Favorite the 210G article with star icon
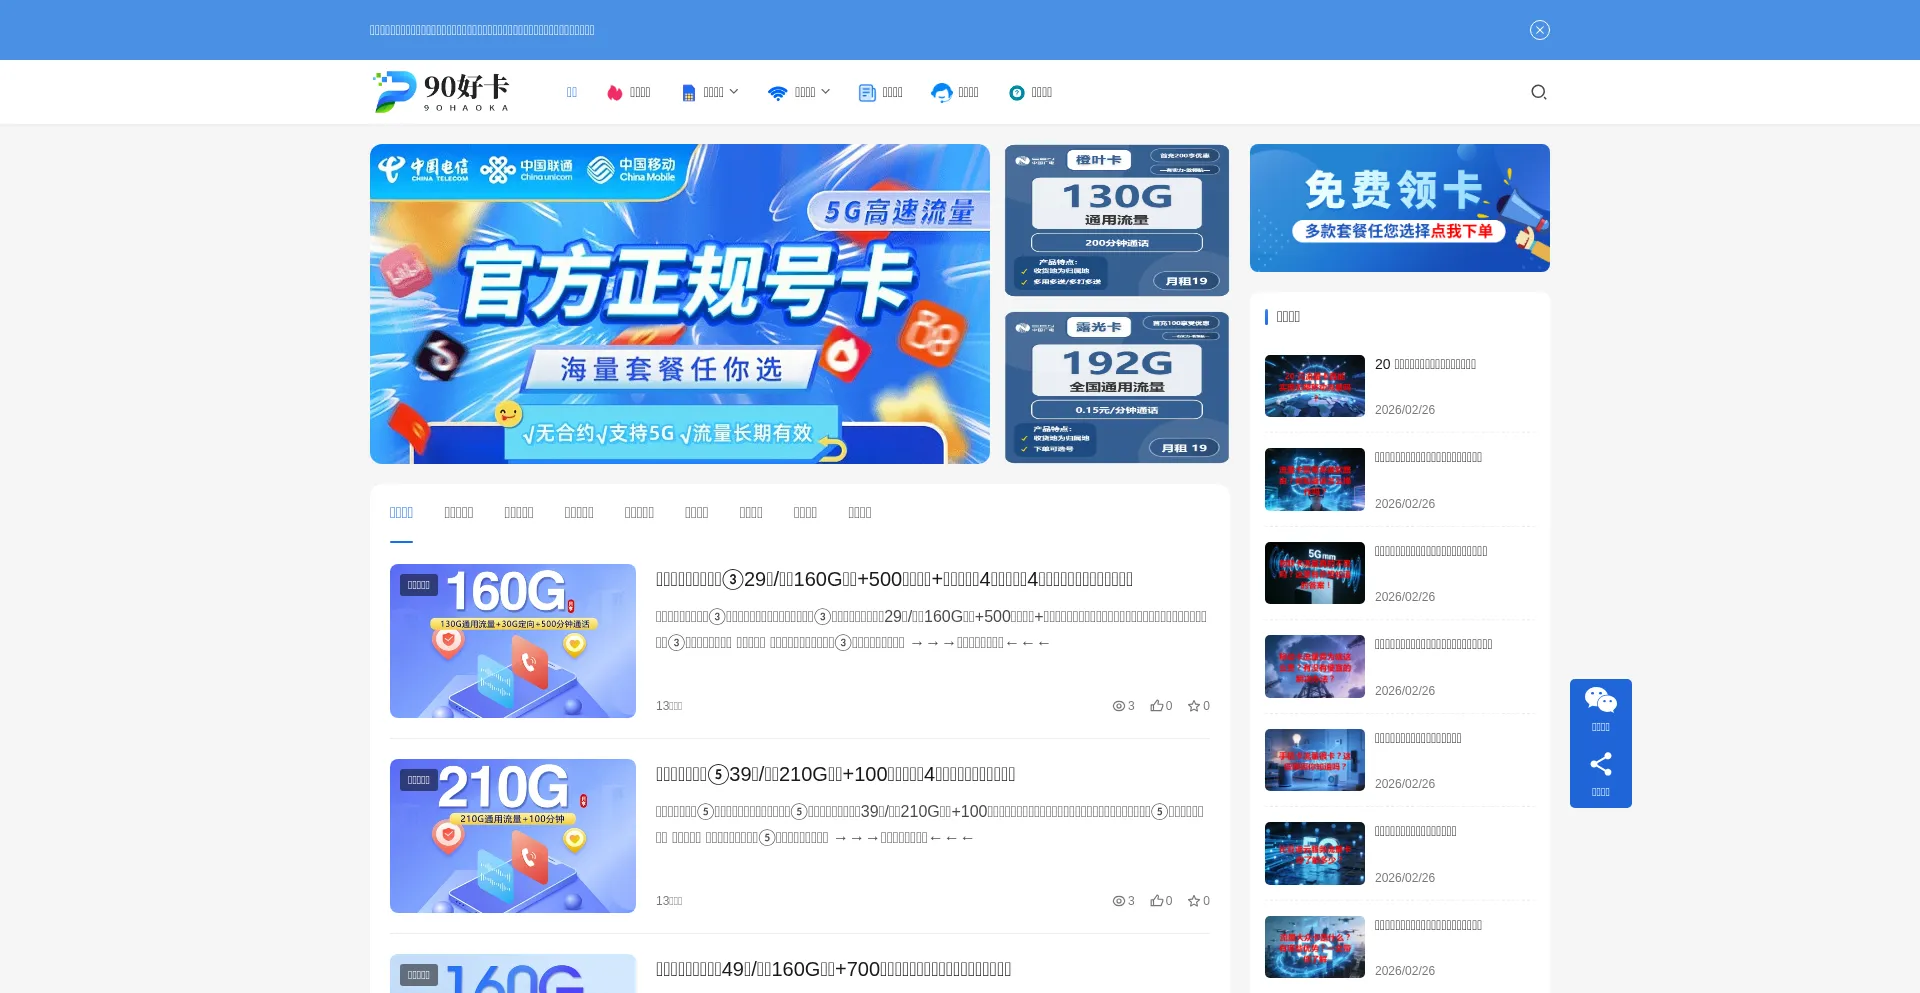Screen dimensions: 1920x993 point(1194,901)
